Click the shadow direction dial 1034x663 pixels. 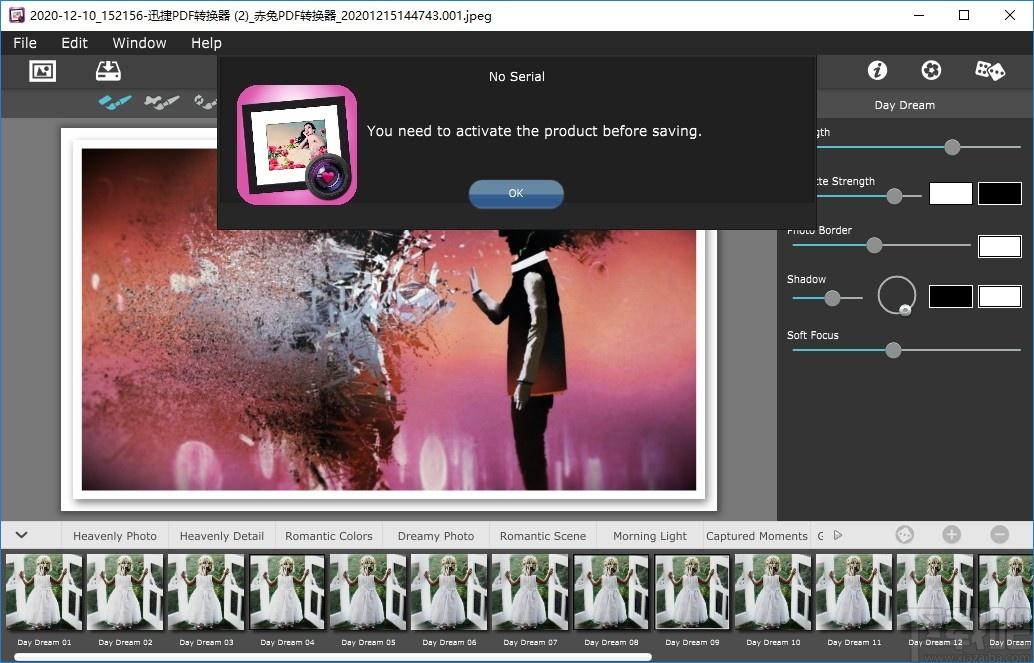point(897,295)
